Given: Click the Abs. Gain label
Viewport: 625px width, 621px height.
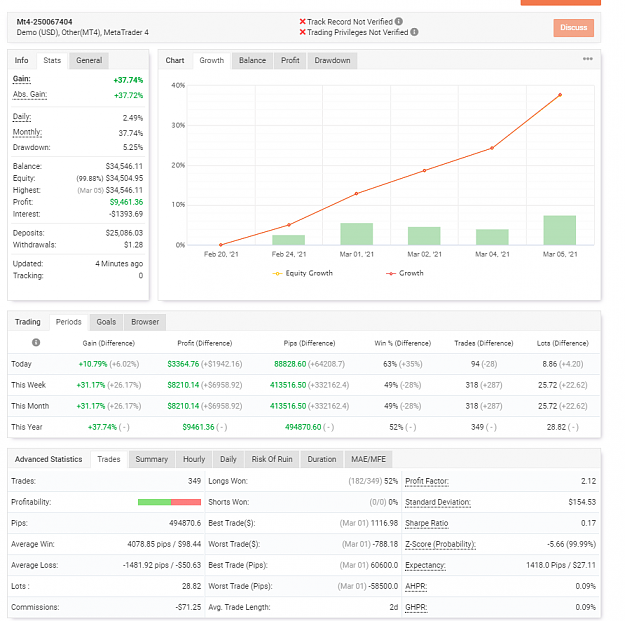Looking at the screenshot, I should click(x=30, y=94).
